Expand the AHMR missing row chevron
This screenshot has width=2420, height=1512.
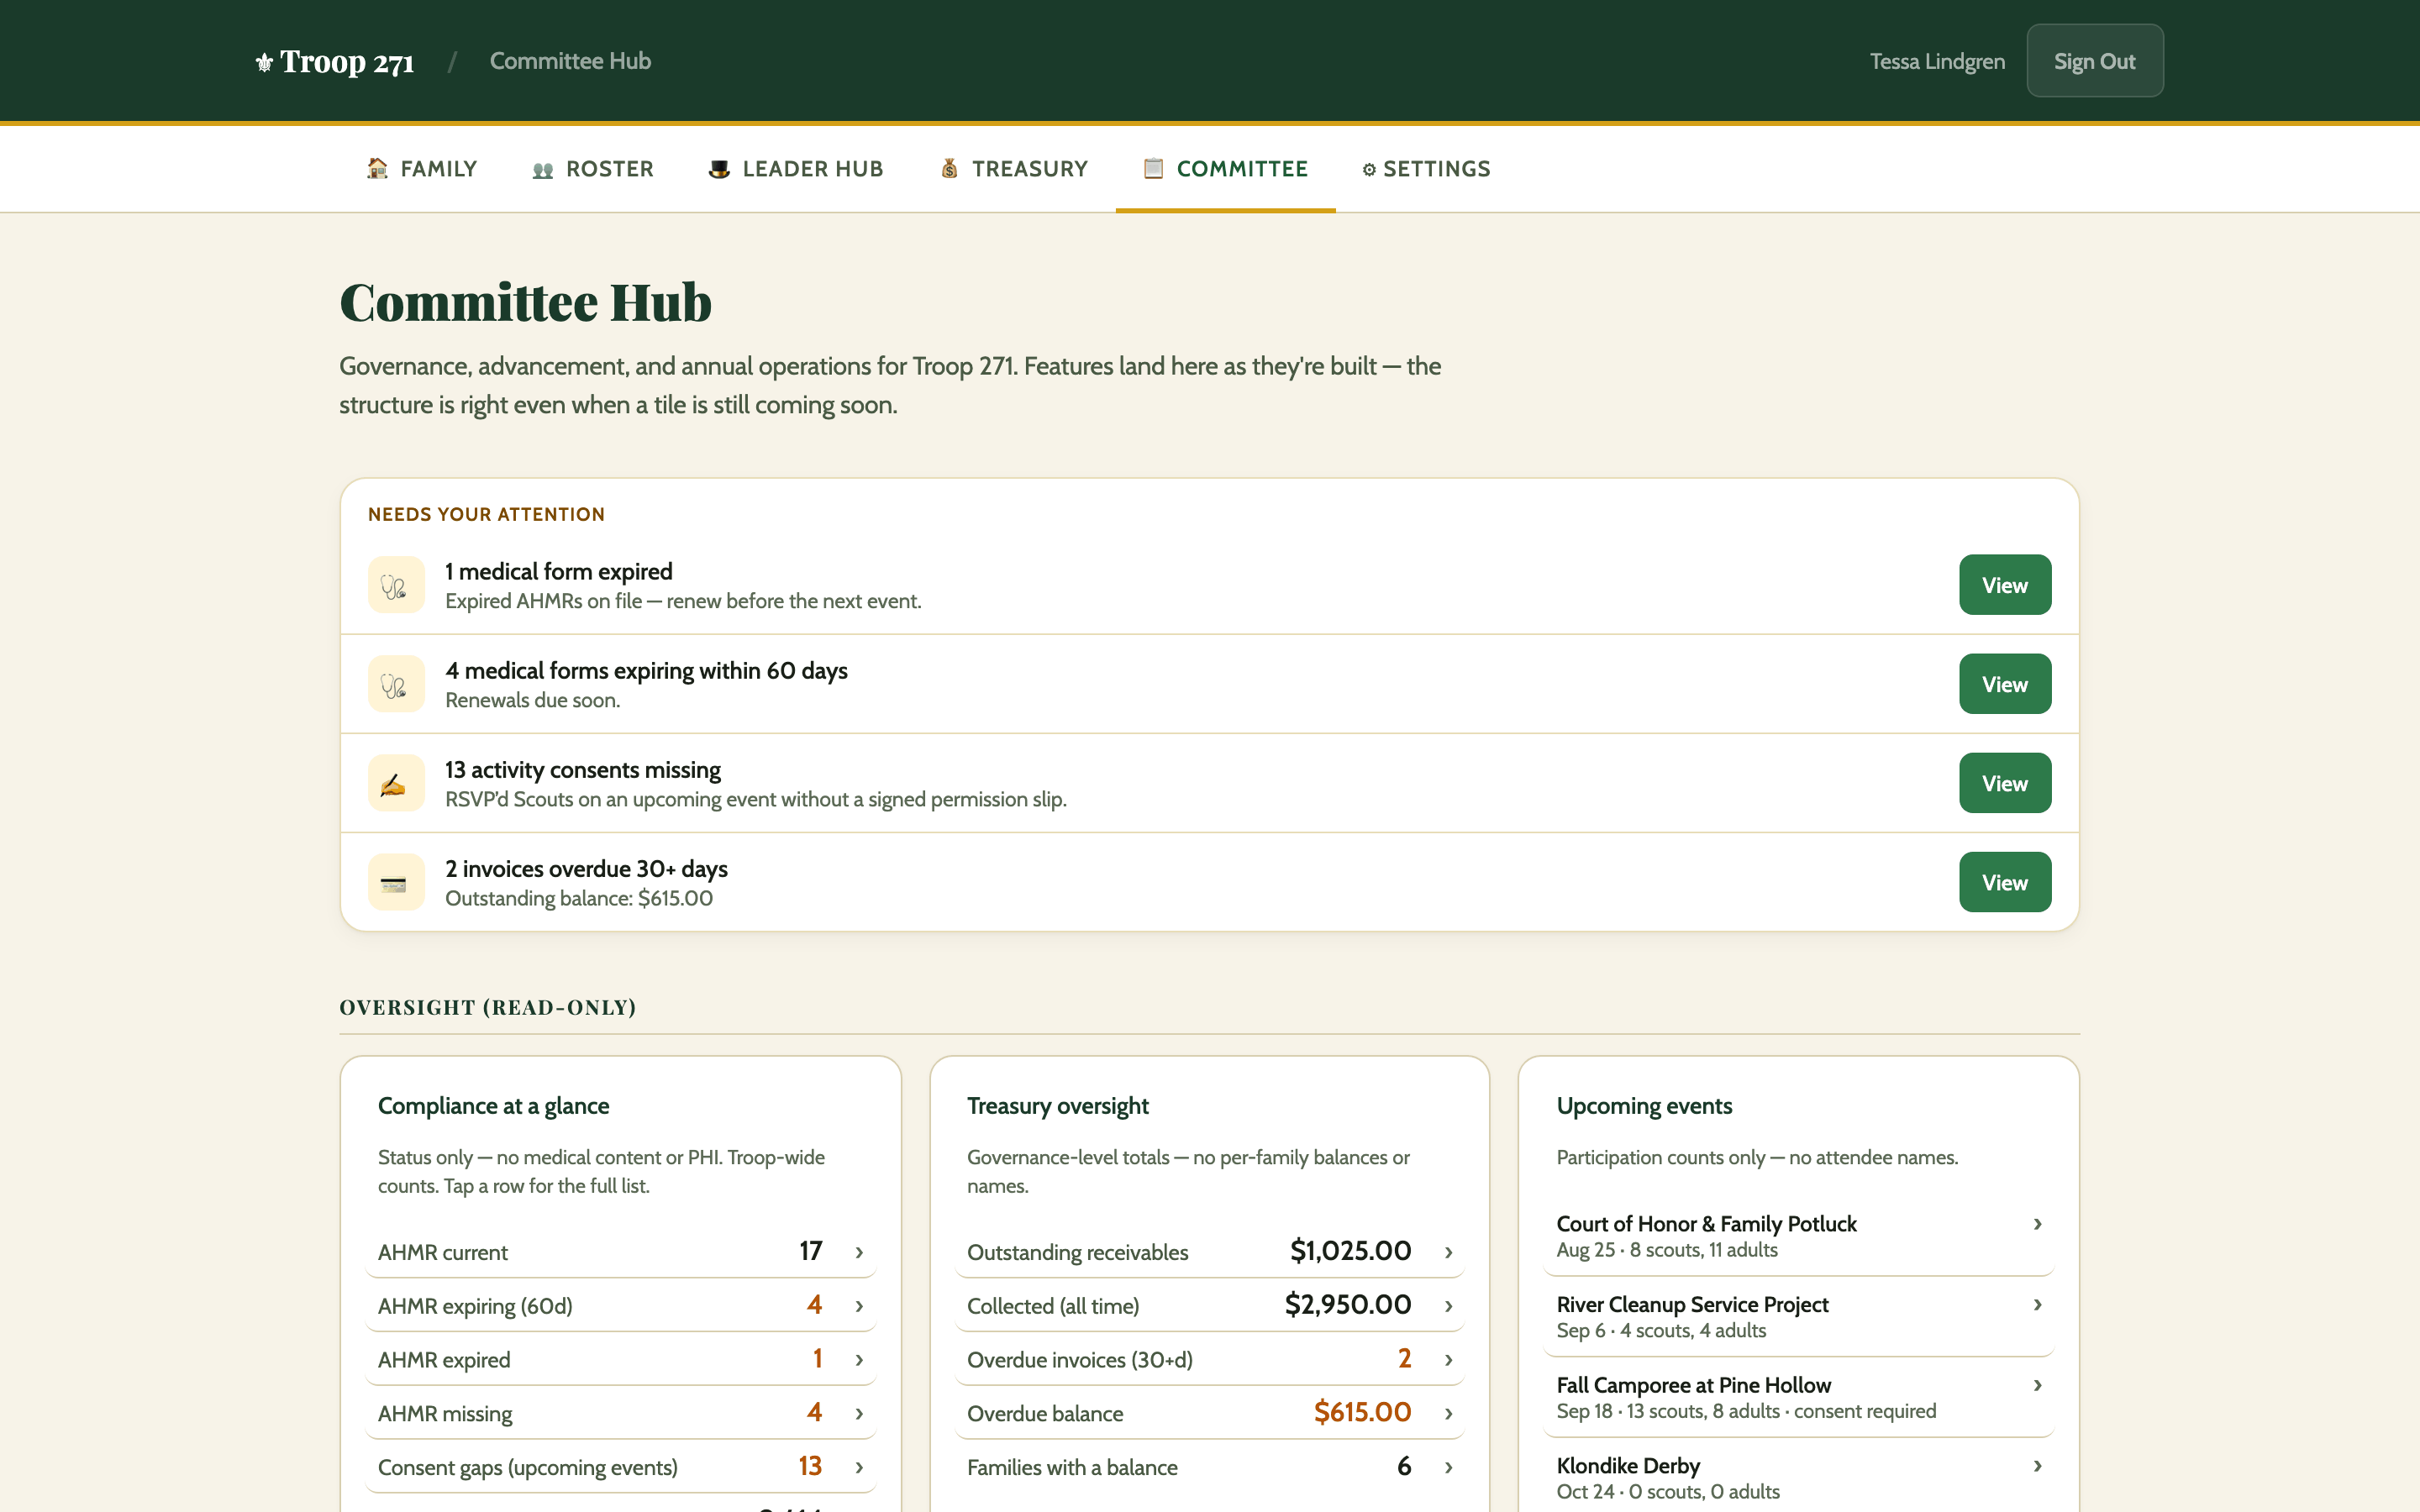pyautogui.click(x=859, y=1414)
